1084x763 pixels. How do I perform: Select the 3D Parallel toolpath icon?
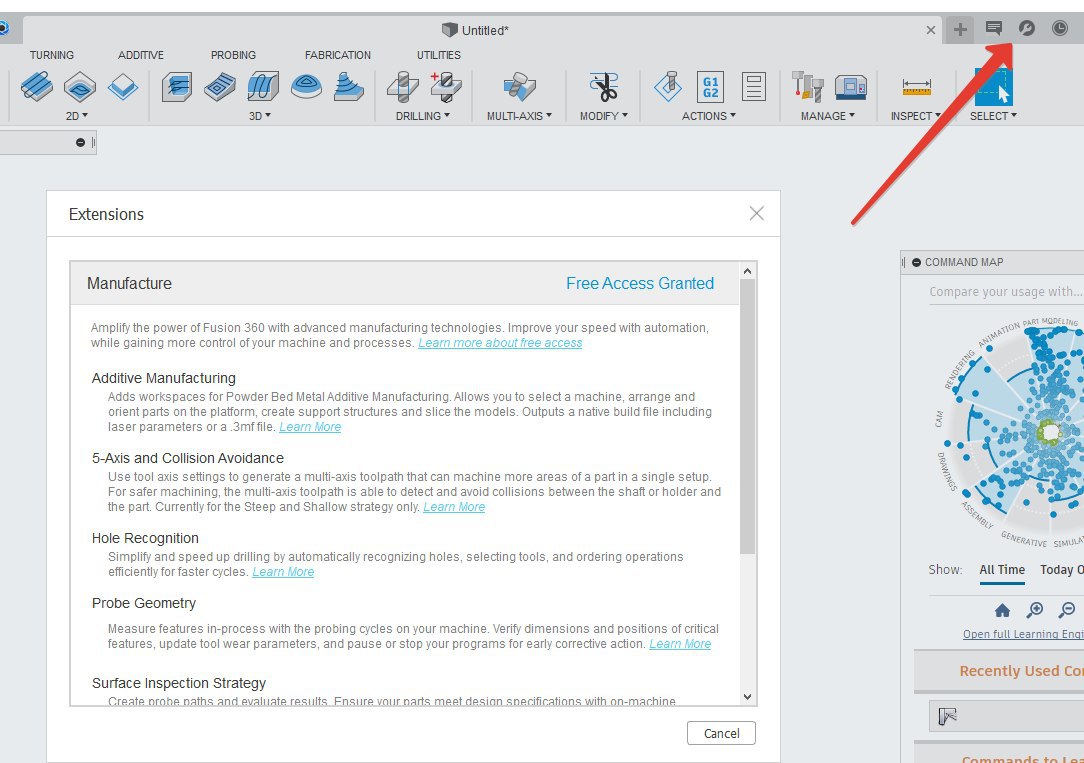(x=263, y=87)
